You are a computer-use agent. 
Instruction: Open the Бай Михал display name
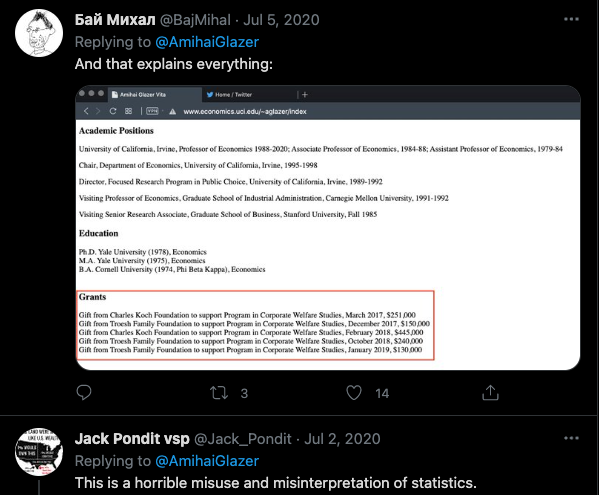(115, 20)
